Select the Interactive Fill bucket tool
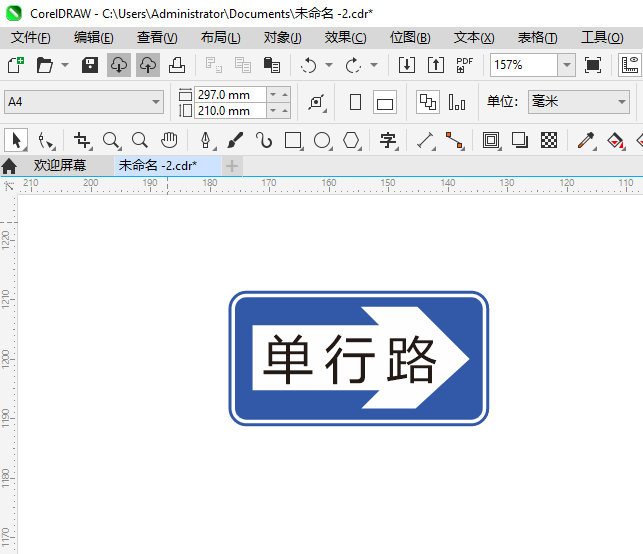This screenshot has height=554, width=643. [616, 141]
